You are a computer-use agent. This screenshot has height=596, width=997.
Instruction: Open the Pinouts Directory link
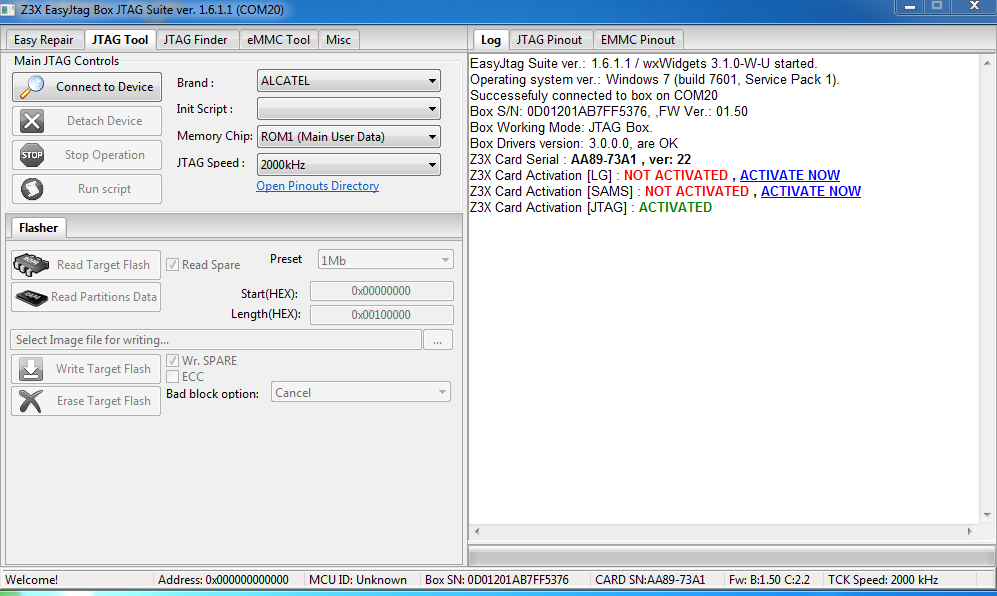(x=317, y=186)
